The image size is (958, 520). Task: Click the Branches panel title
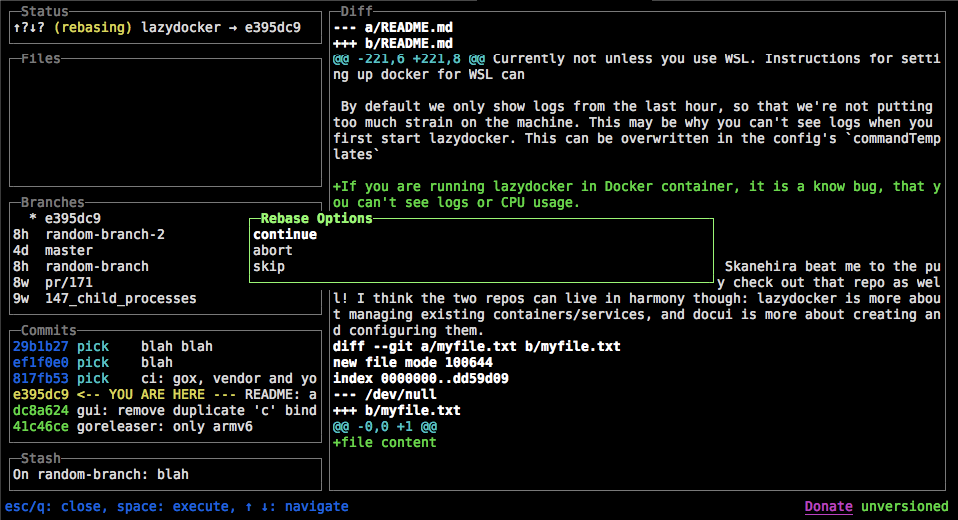coord(53,202)
